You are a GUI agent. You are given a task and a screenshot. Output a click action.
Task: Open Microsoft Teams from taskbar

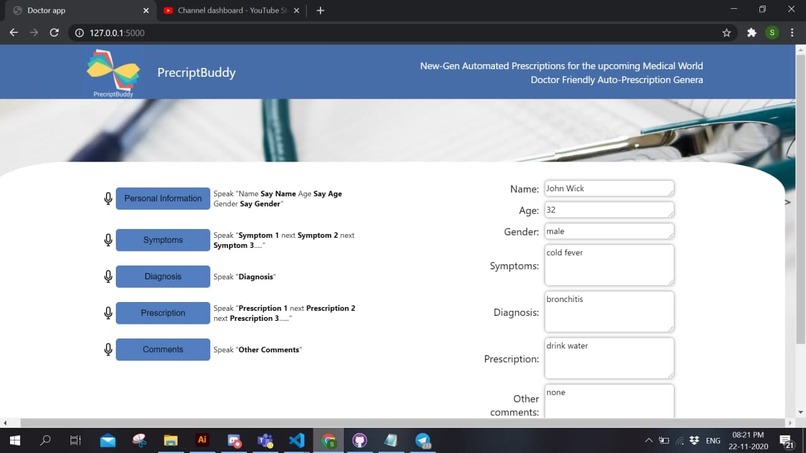265,441
